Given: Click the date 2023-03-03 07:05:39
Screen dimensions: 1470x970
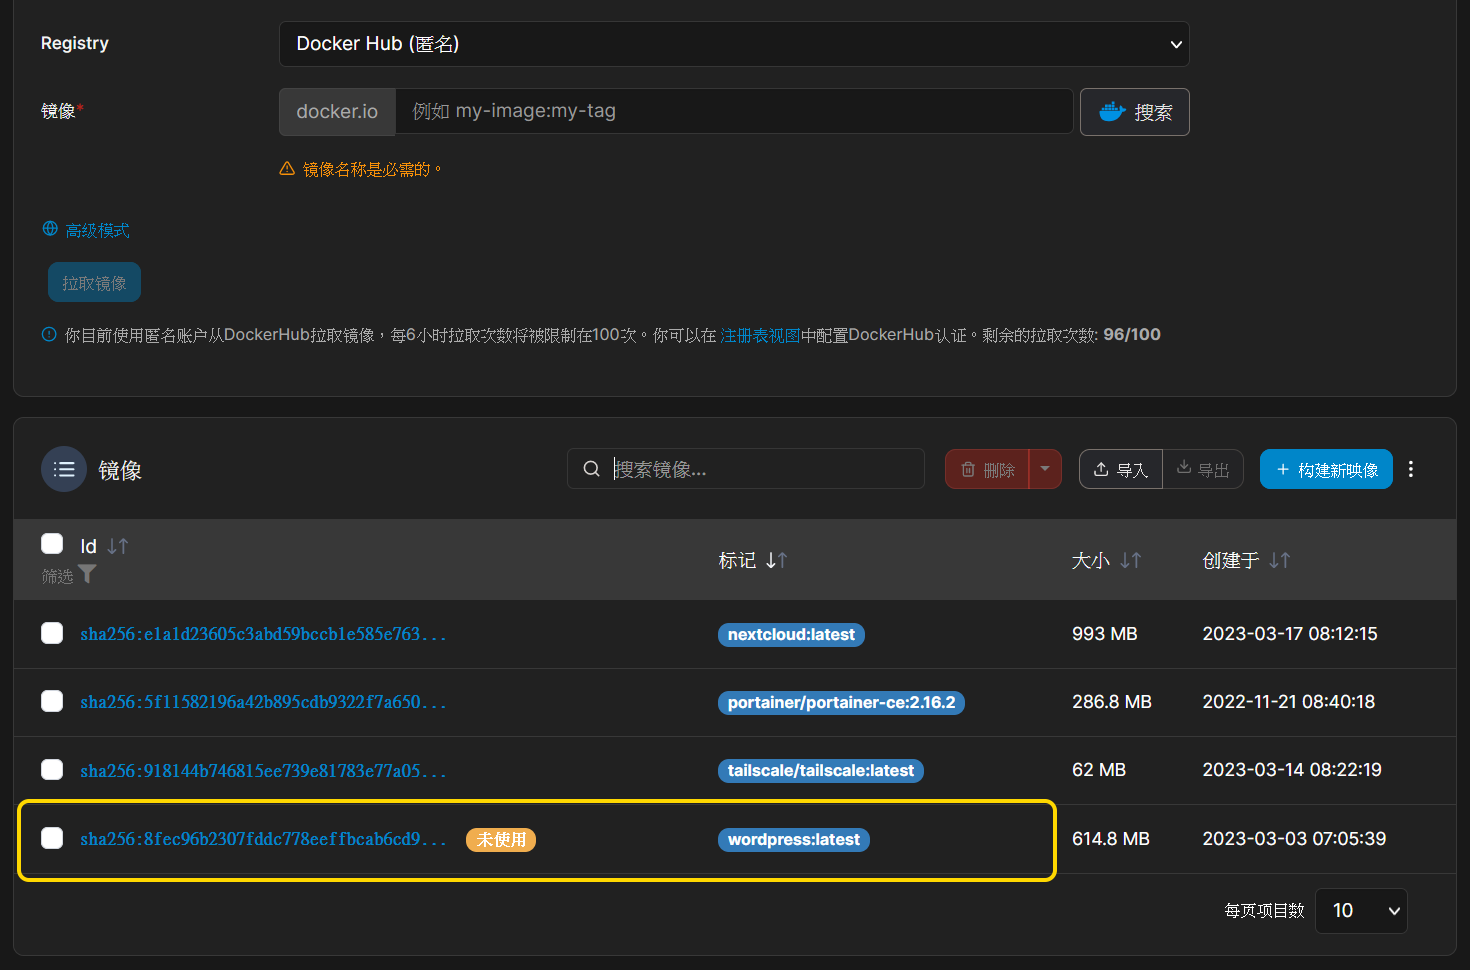Looking at the screenshot, I should point(1294,839).
